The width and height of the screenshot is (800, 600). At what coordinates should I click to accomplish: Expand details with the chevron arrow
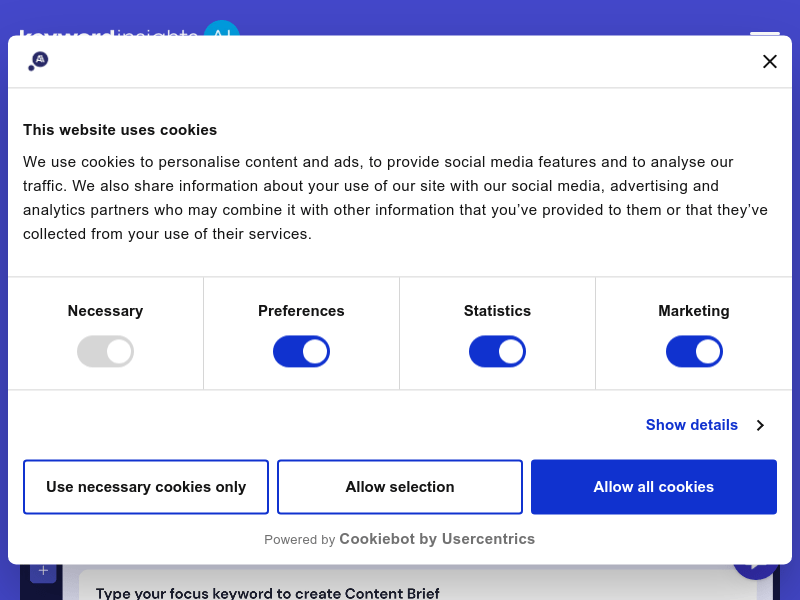click(x=760, y=425)
